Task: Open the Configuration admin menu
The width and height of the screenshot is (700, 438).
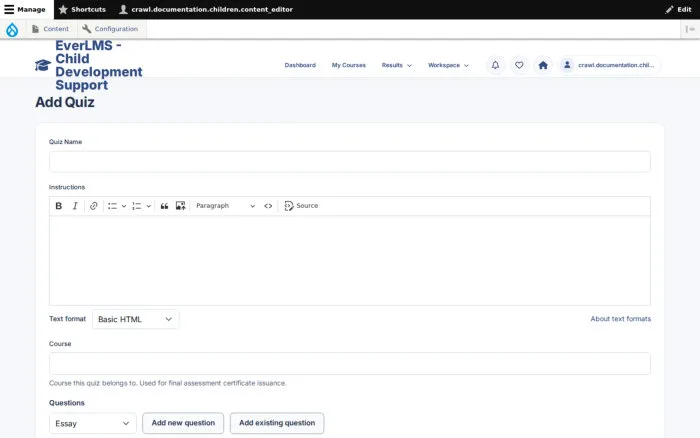Action: [110, 29]
